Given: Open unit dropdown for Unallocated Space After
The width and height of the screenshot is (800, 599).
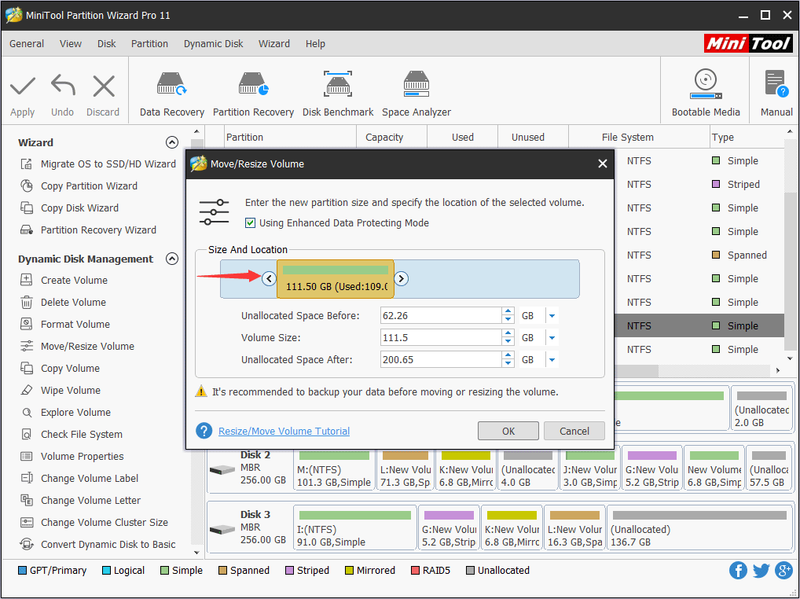Looking at the screenshot, I should coord(552,360).
